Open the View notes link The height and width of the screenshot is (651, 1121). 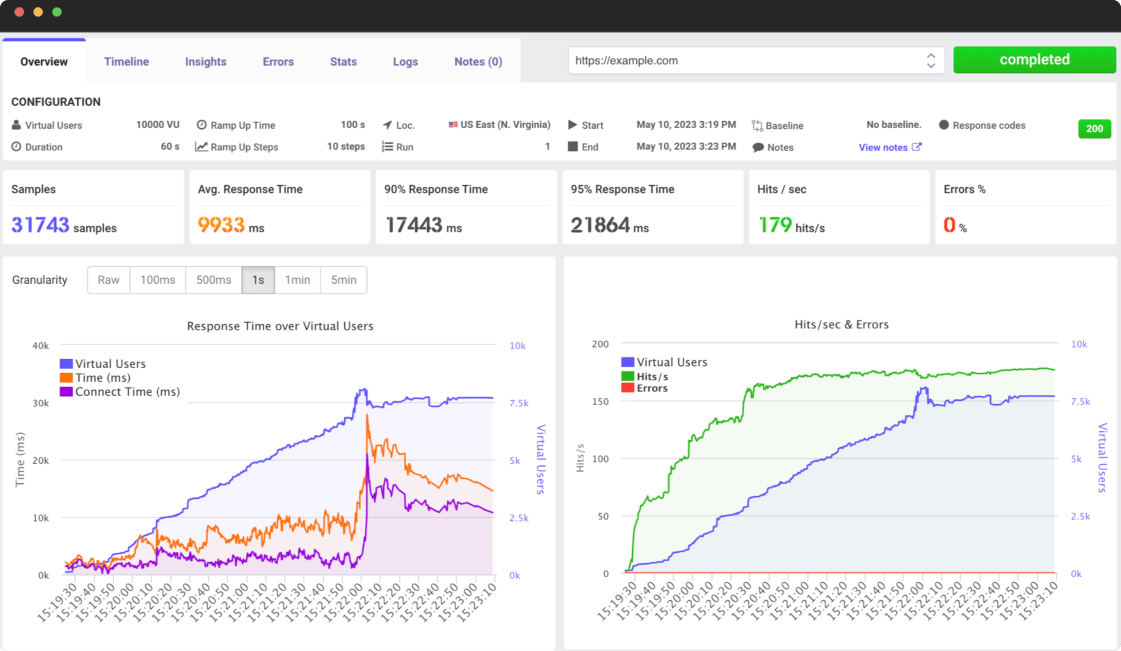coord(883,147)
